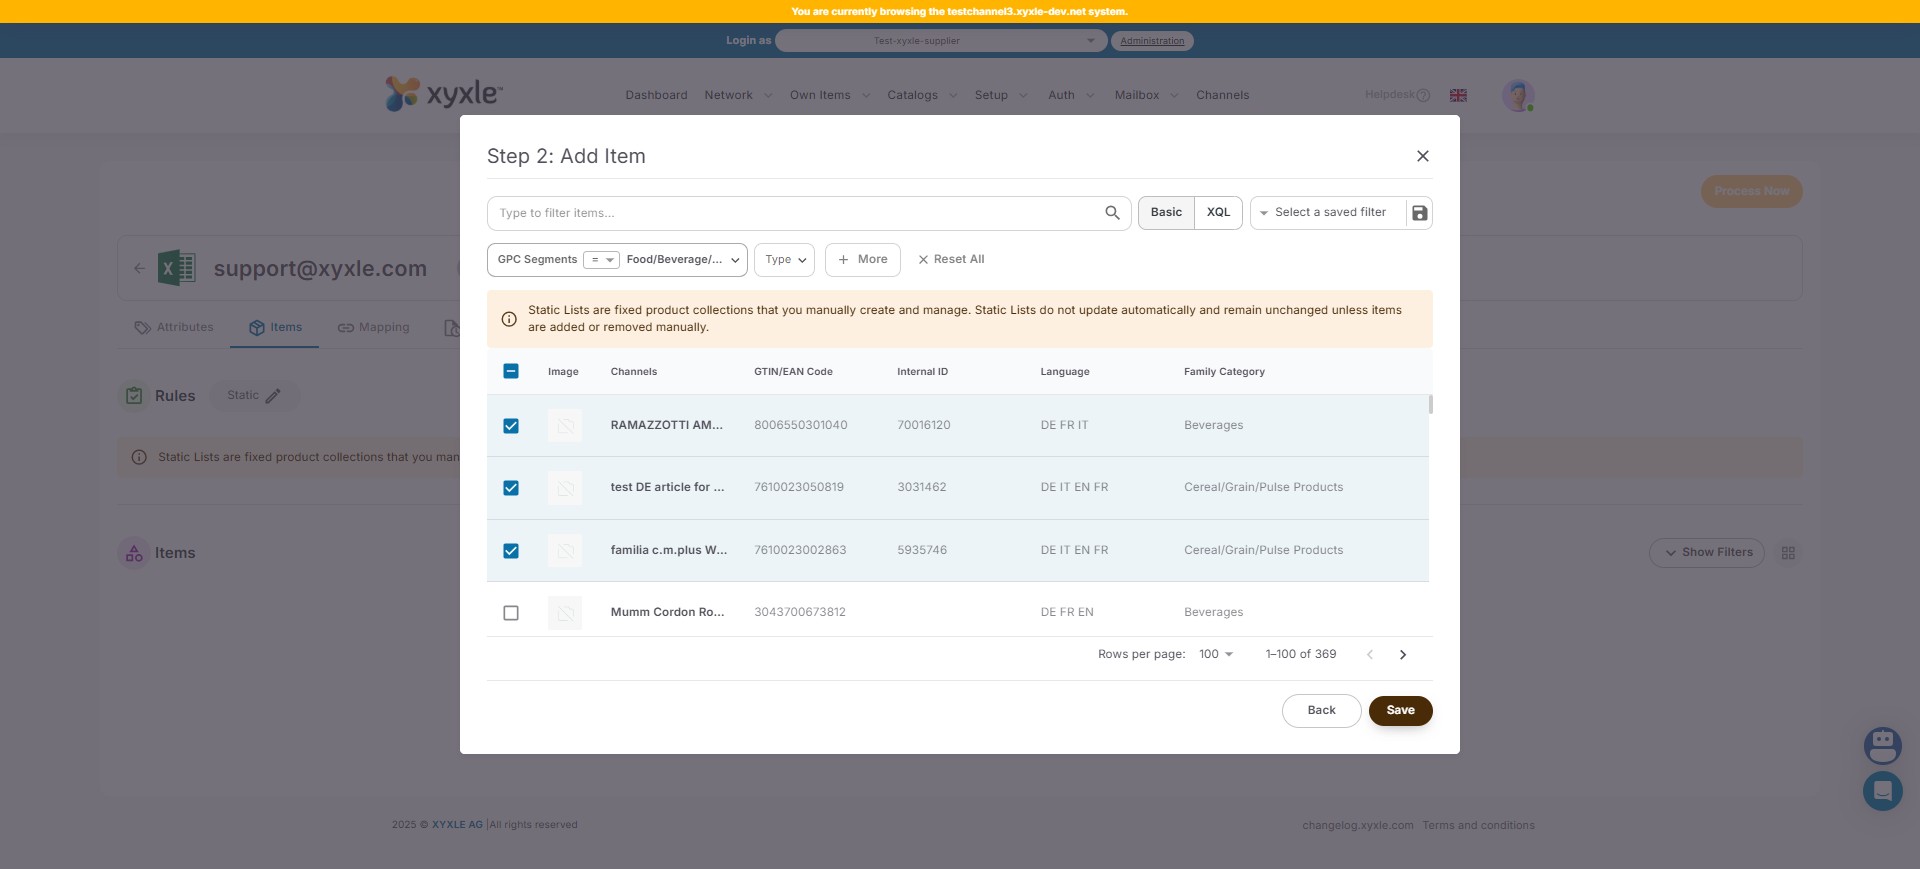Switch to the Attributes tab
The height and width of the screenshot is (869, 1920).
pyautogui.click(x=174, y=328)
